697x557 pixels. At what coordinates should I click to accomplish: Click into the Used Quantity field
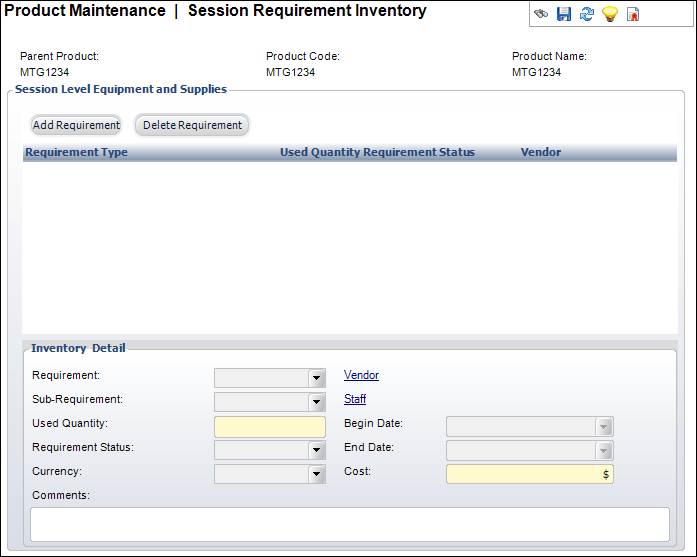[270, 427]
